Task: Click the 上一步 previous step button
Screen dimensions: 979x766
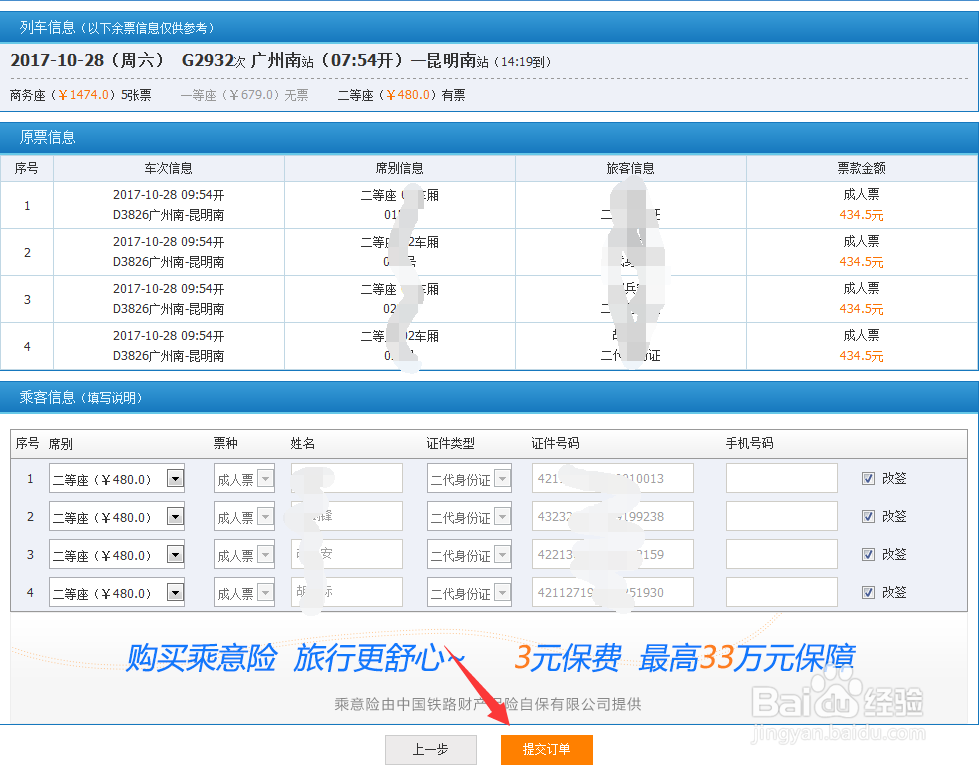Action: pyautogui.click(x=431, y=749)
